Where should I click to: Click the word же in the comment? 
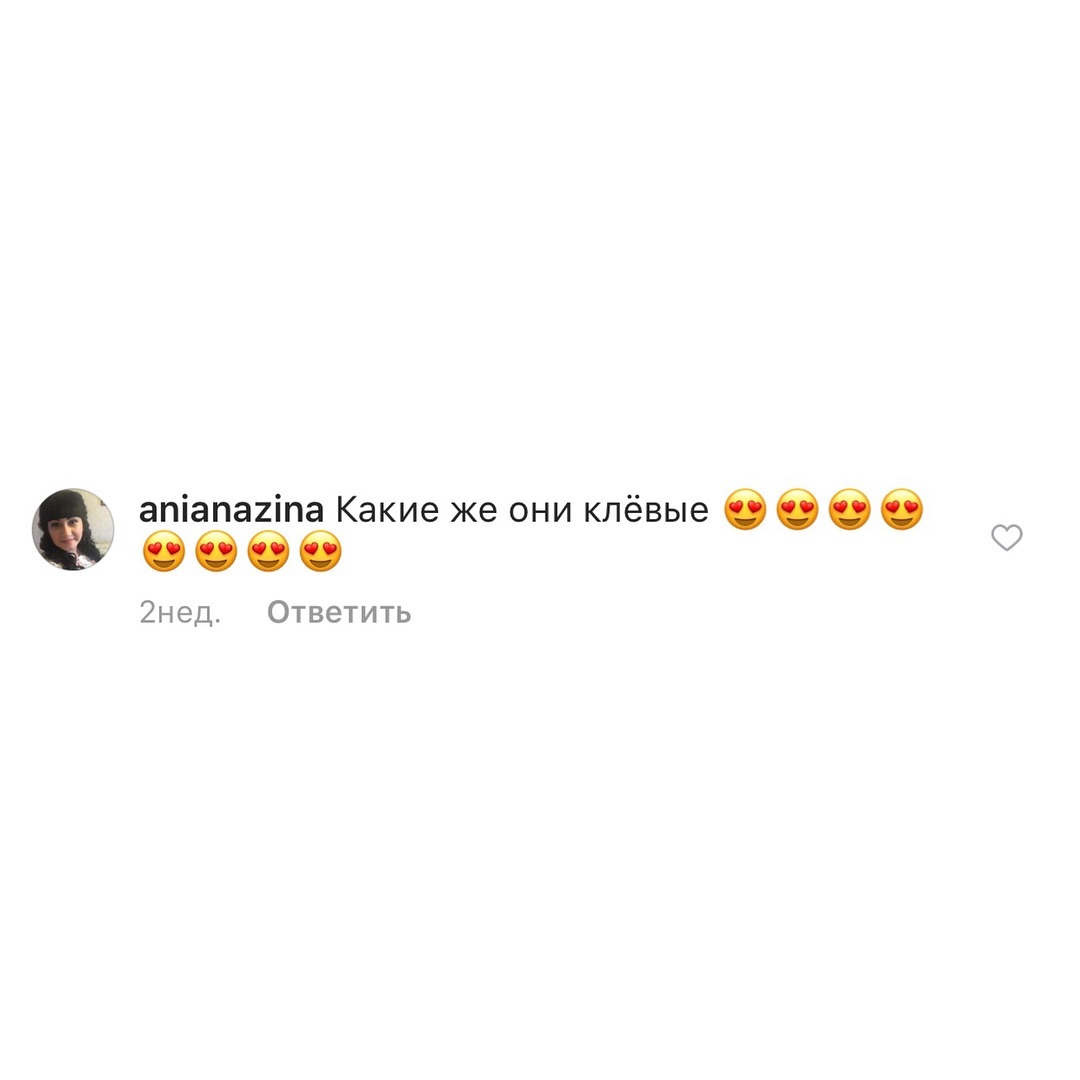pos(473,512)
